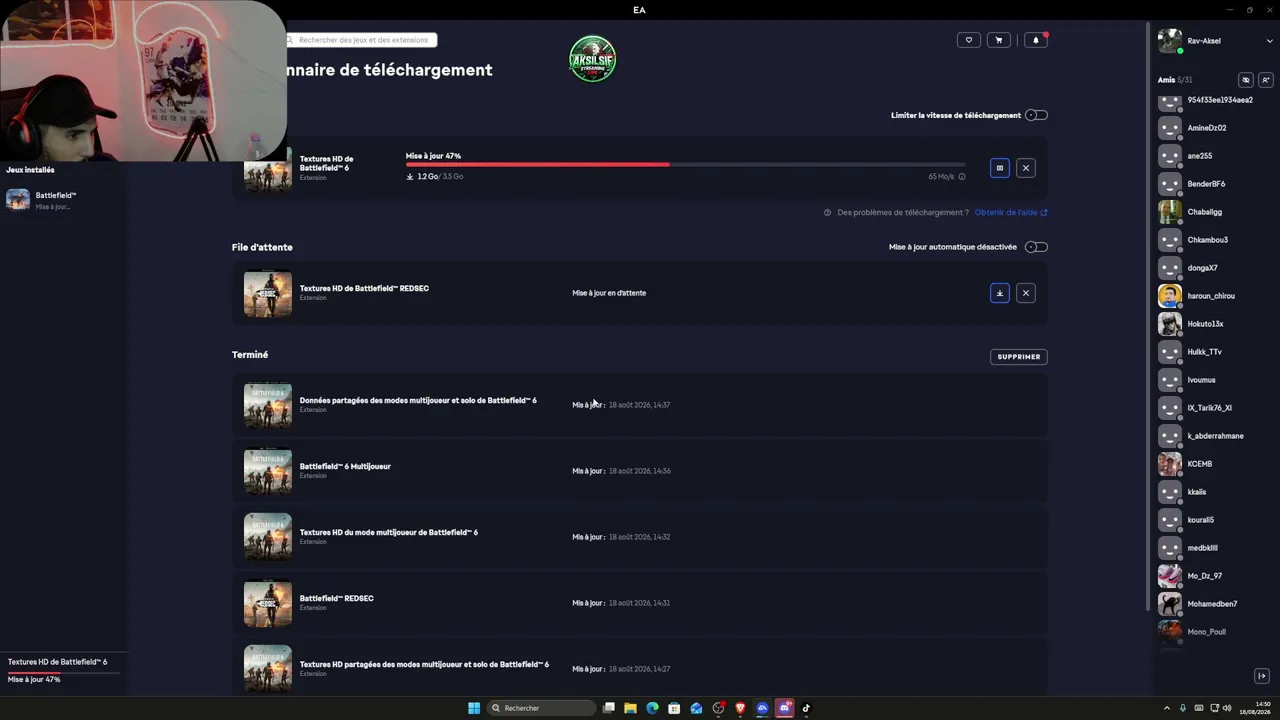The height and width of the screenshot is (720, 1280).
Task: Open TikTok from the taskbar
Action: (806, 708)
